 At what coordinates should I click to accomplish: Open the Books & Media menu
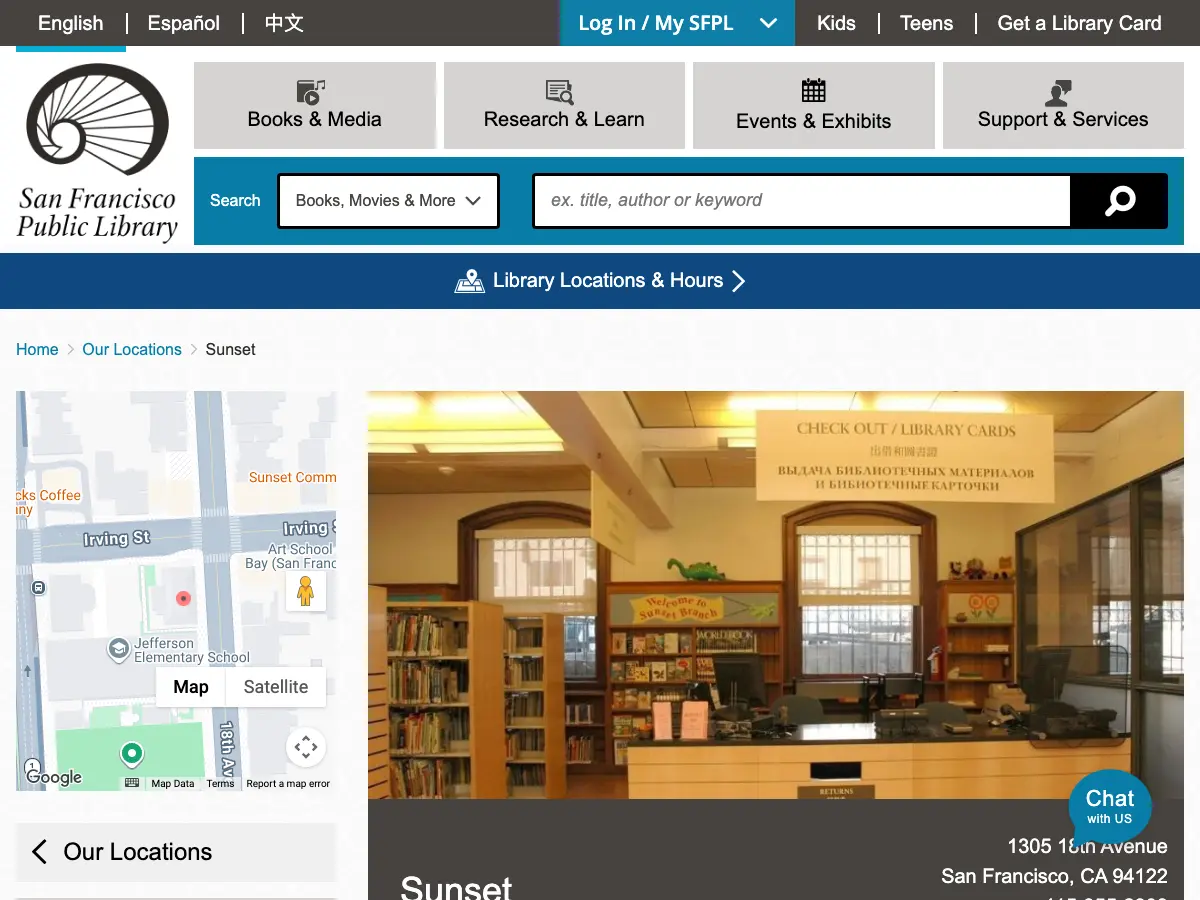[315, 105]
